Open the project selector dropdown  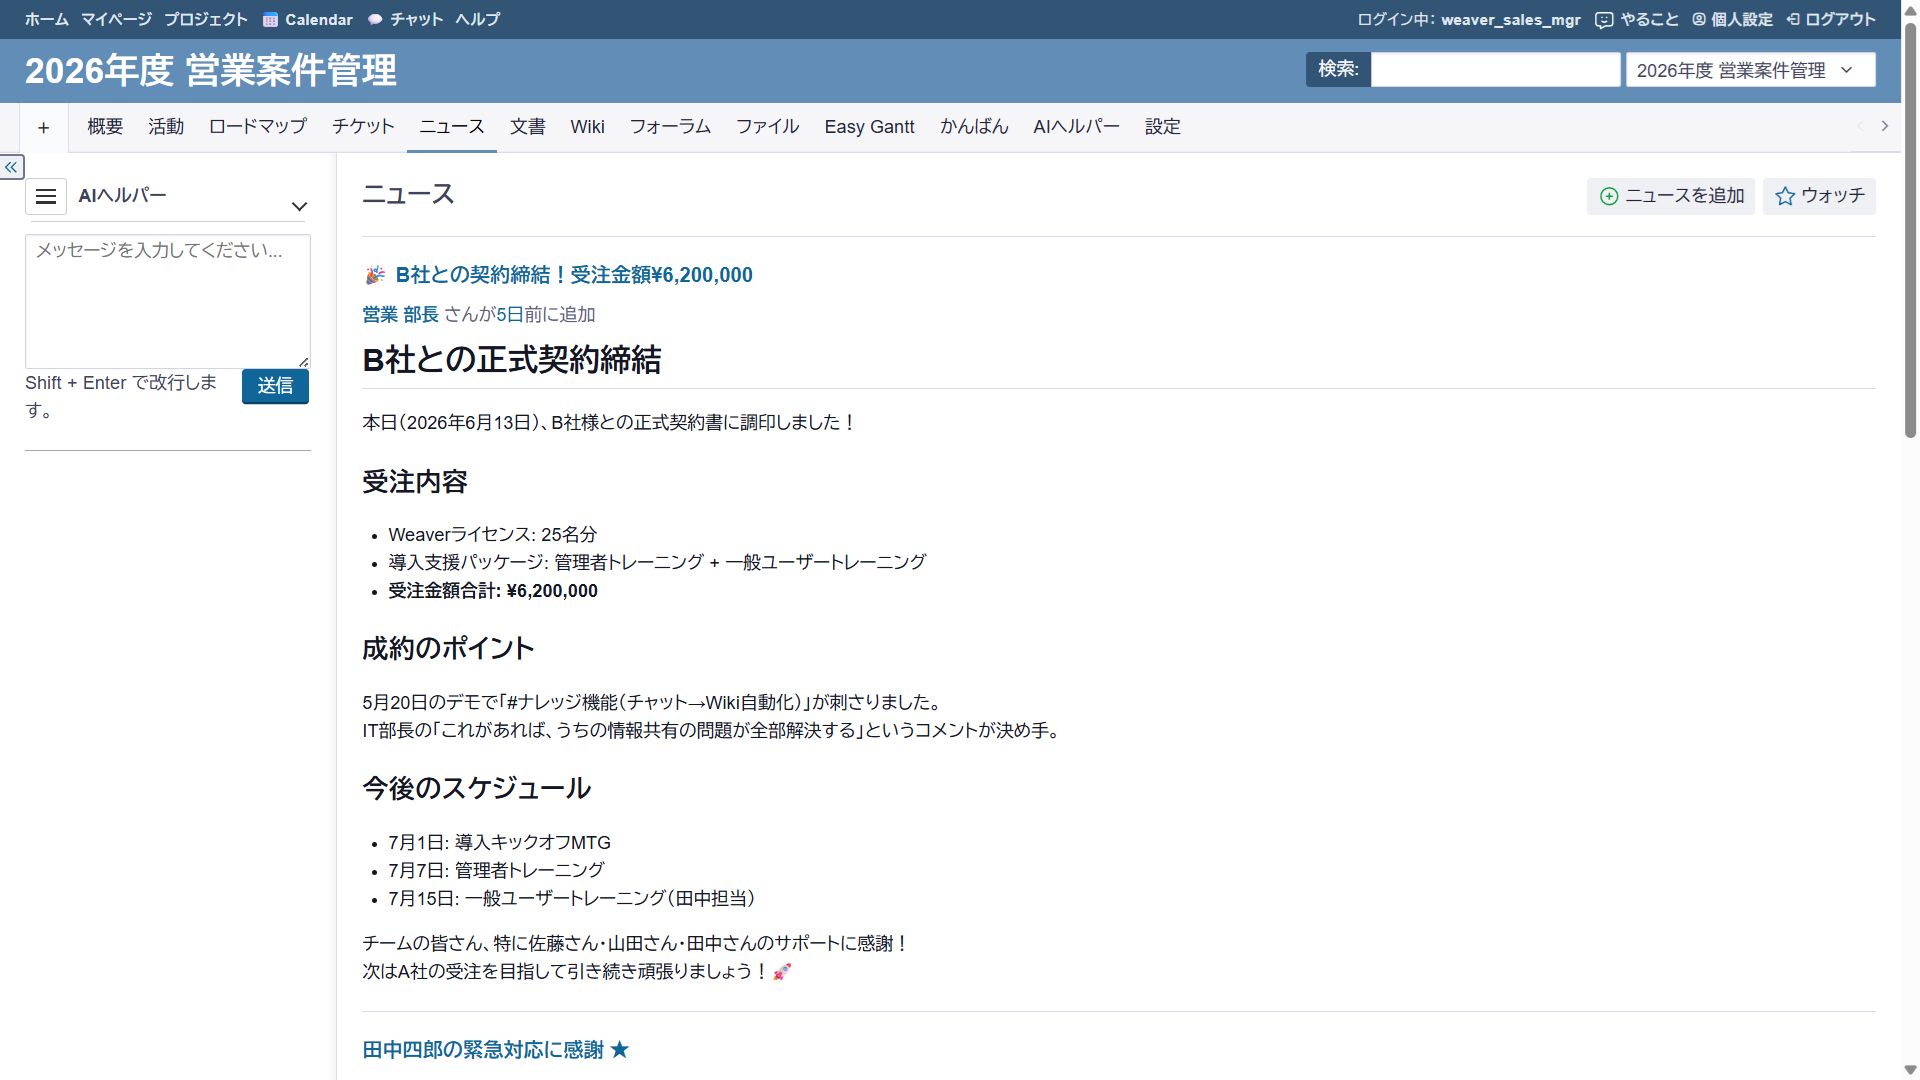(1750, 70)
